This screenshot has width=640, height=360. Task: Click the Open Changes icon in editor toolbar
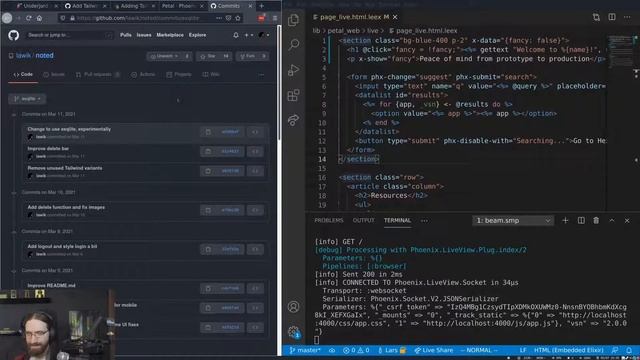(596, 17)
